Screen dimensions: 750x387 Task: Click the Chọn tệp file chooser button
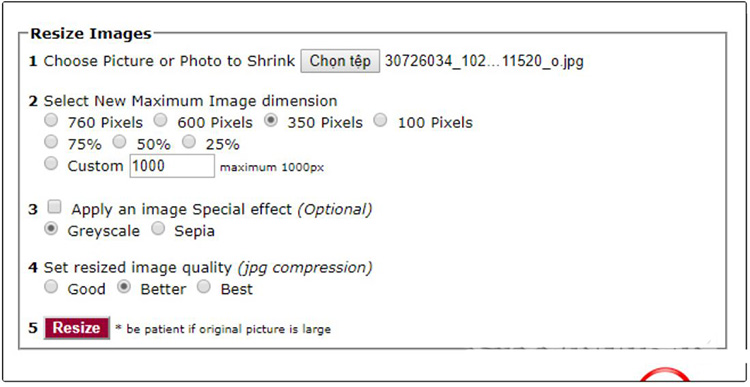[x=340, y=61]
